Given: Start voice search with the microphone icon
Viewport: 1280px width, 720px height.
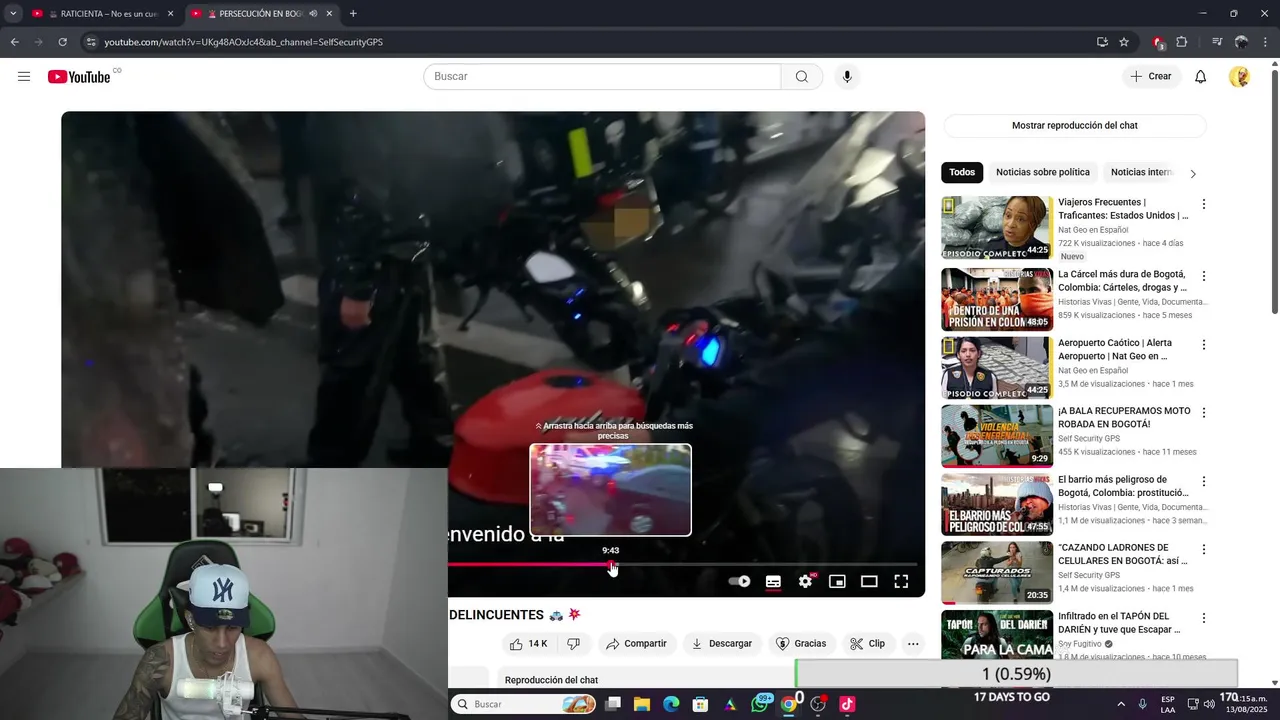Looking at the screenshot, I should pos(847,77).
